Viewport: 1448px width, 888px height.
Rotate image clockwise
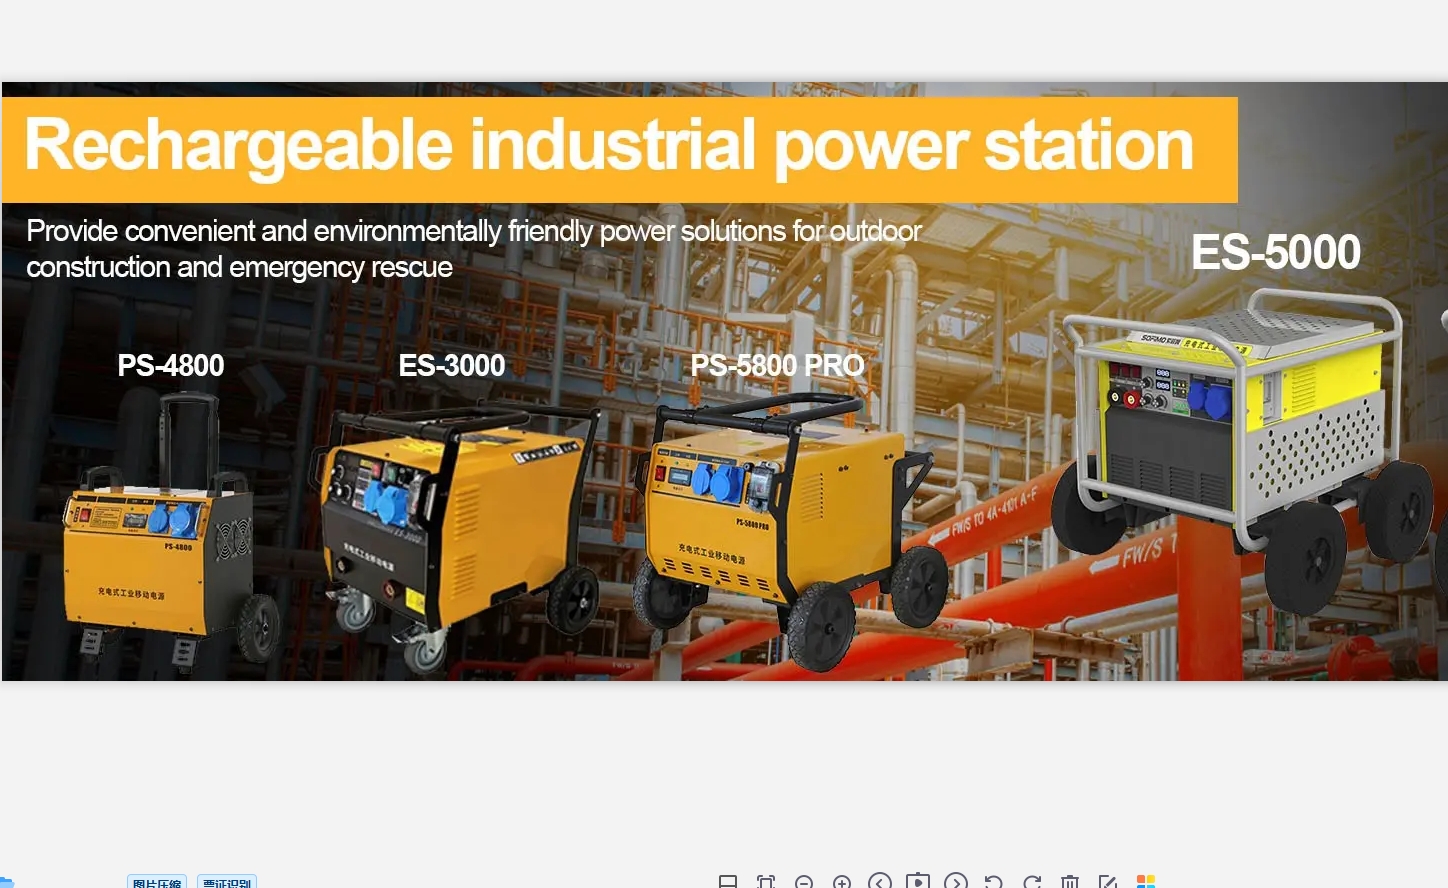pos(1032,882)
